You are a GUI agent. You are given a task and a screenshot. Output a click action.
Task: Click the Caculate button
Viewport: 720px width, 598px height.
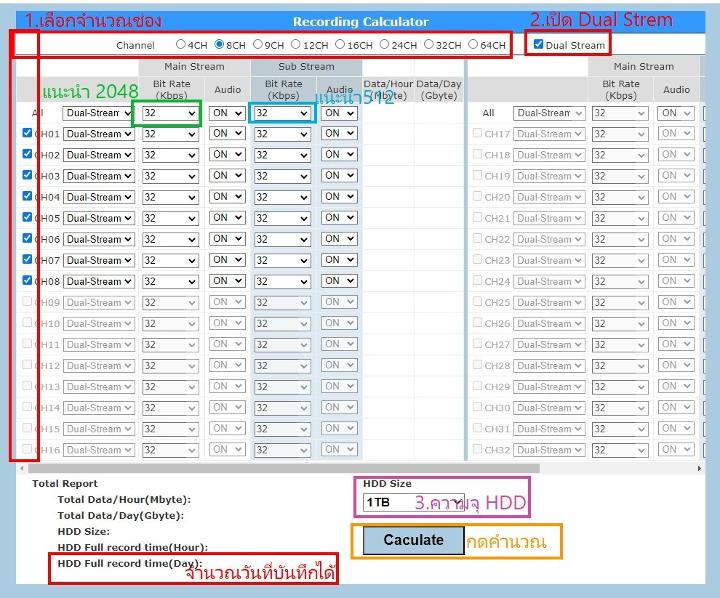pyautogui.click(x=413, y=540)
